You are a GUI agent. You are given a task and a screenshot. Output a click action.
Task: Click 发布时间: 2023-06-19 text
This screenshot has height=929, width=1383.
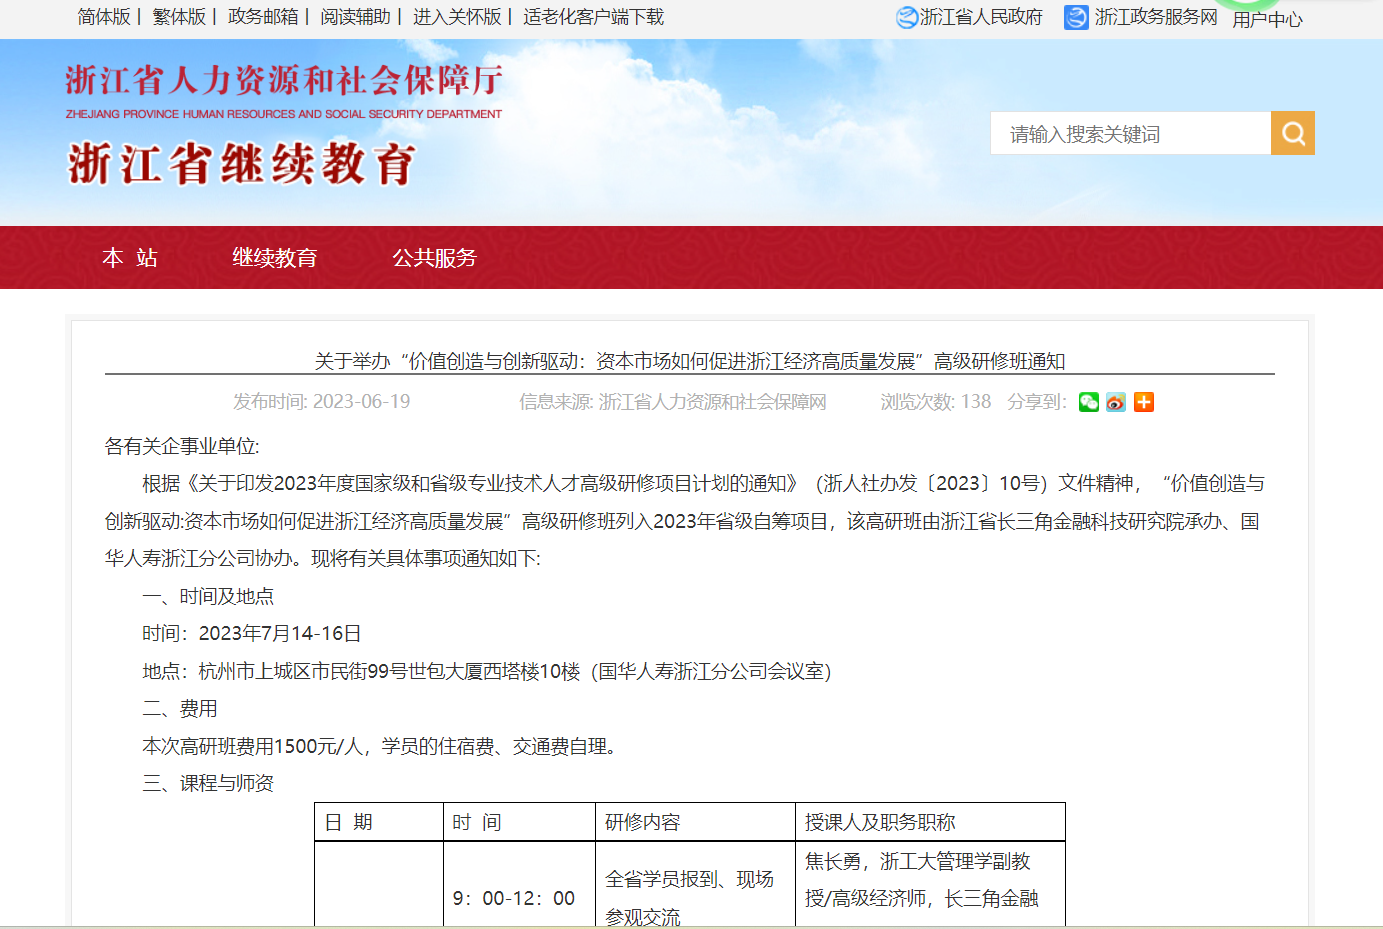tap(321, 402)
